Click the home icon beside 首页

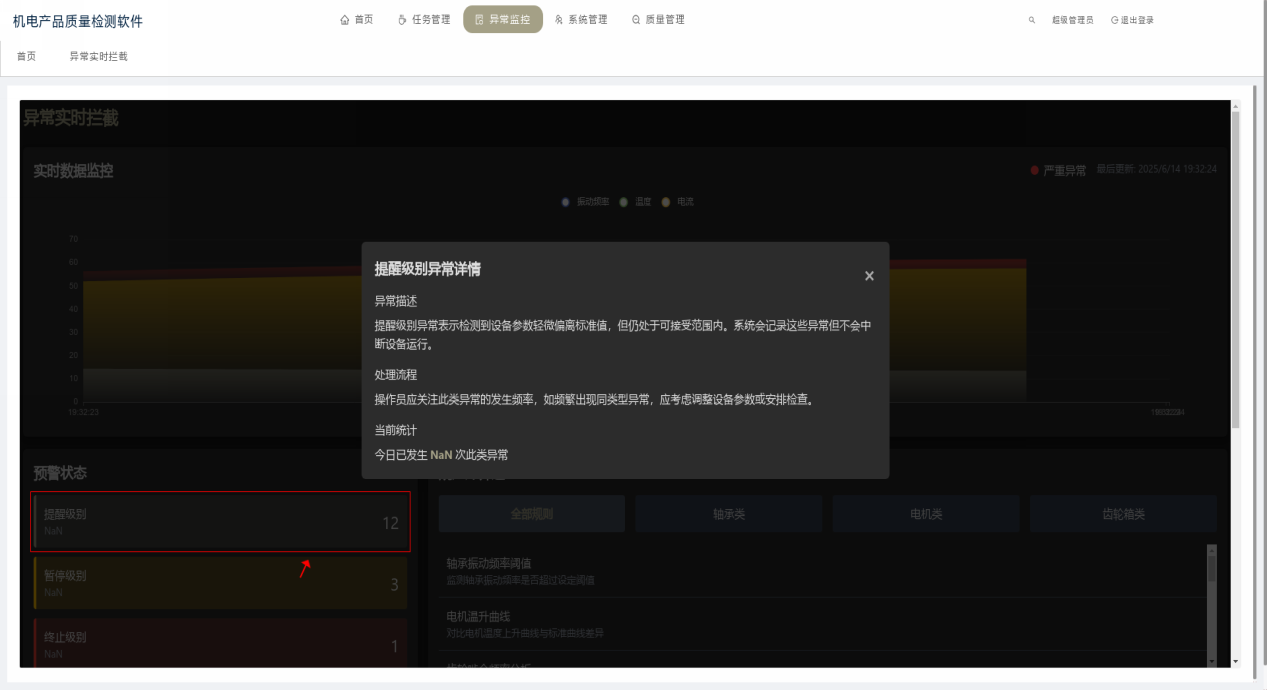(x=345, y=19)
